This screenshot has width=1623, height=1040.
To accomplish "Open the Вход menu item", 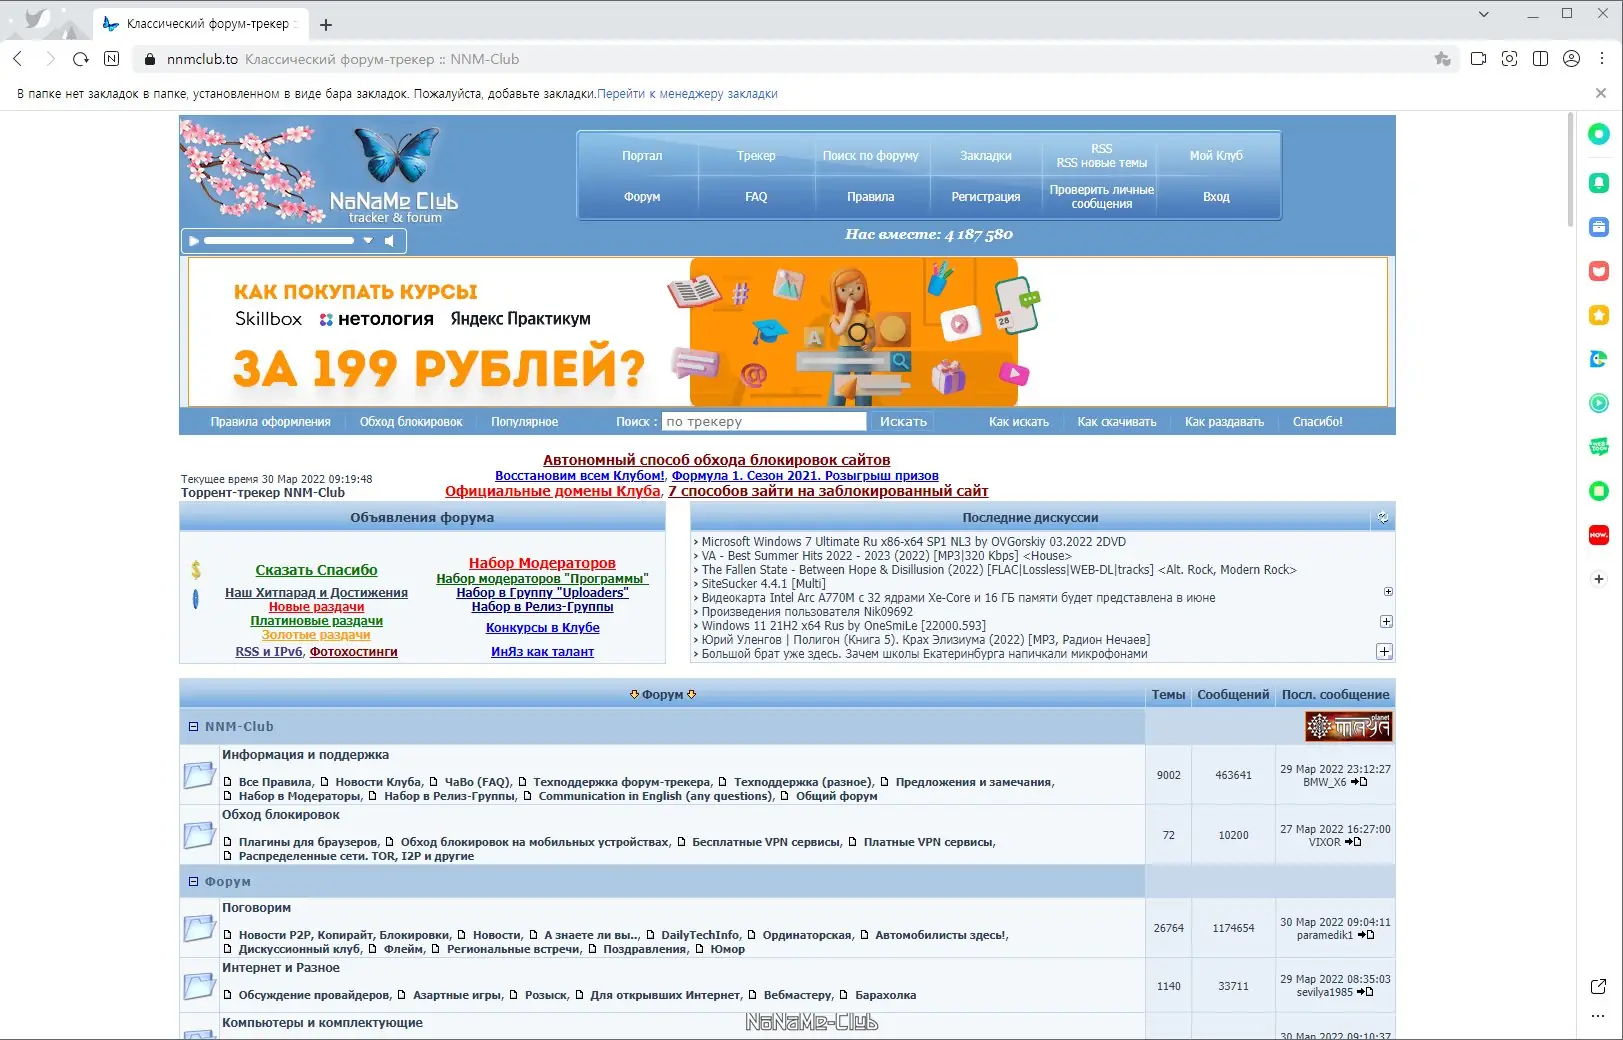I will [x=1216, y=197].
